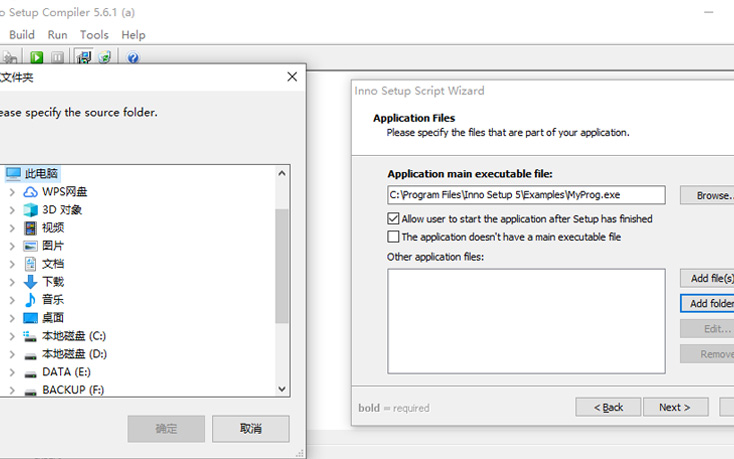Expand the 视频 tree node

[12, 228]
